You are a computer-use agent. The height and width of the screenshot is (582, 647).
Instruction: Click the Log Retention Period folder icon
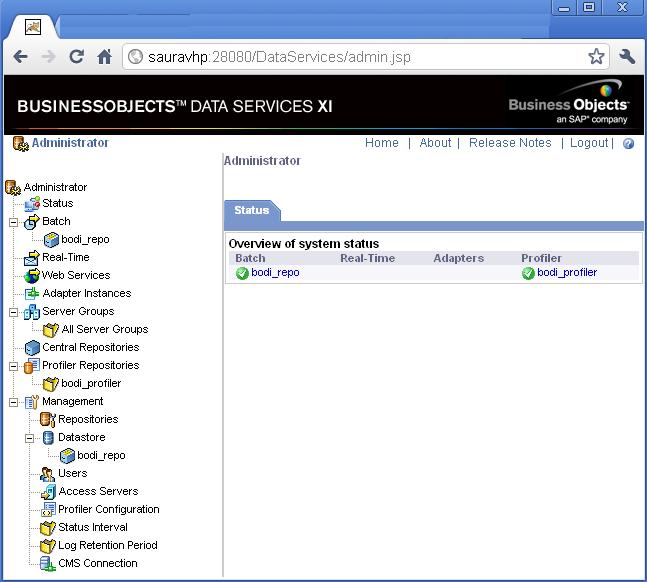(x=47, y=546)
